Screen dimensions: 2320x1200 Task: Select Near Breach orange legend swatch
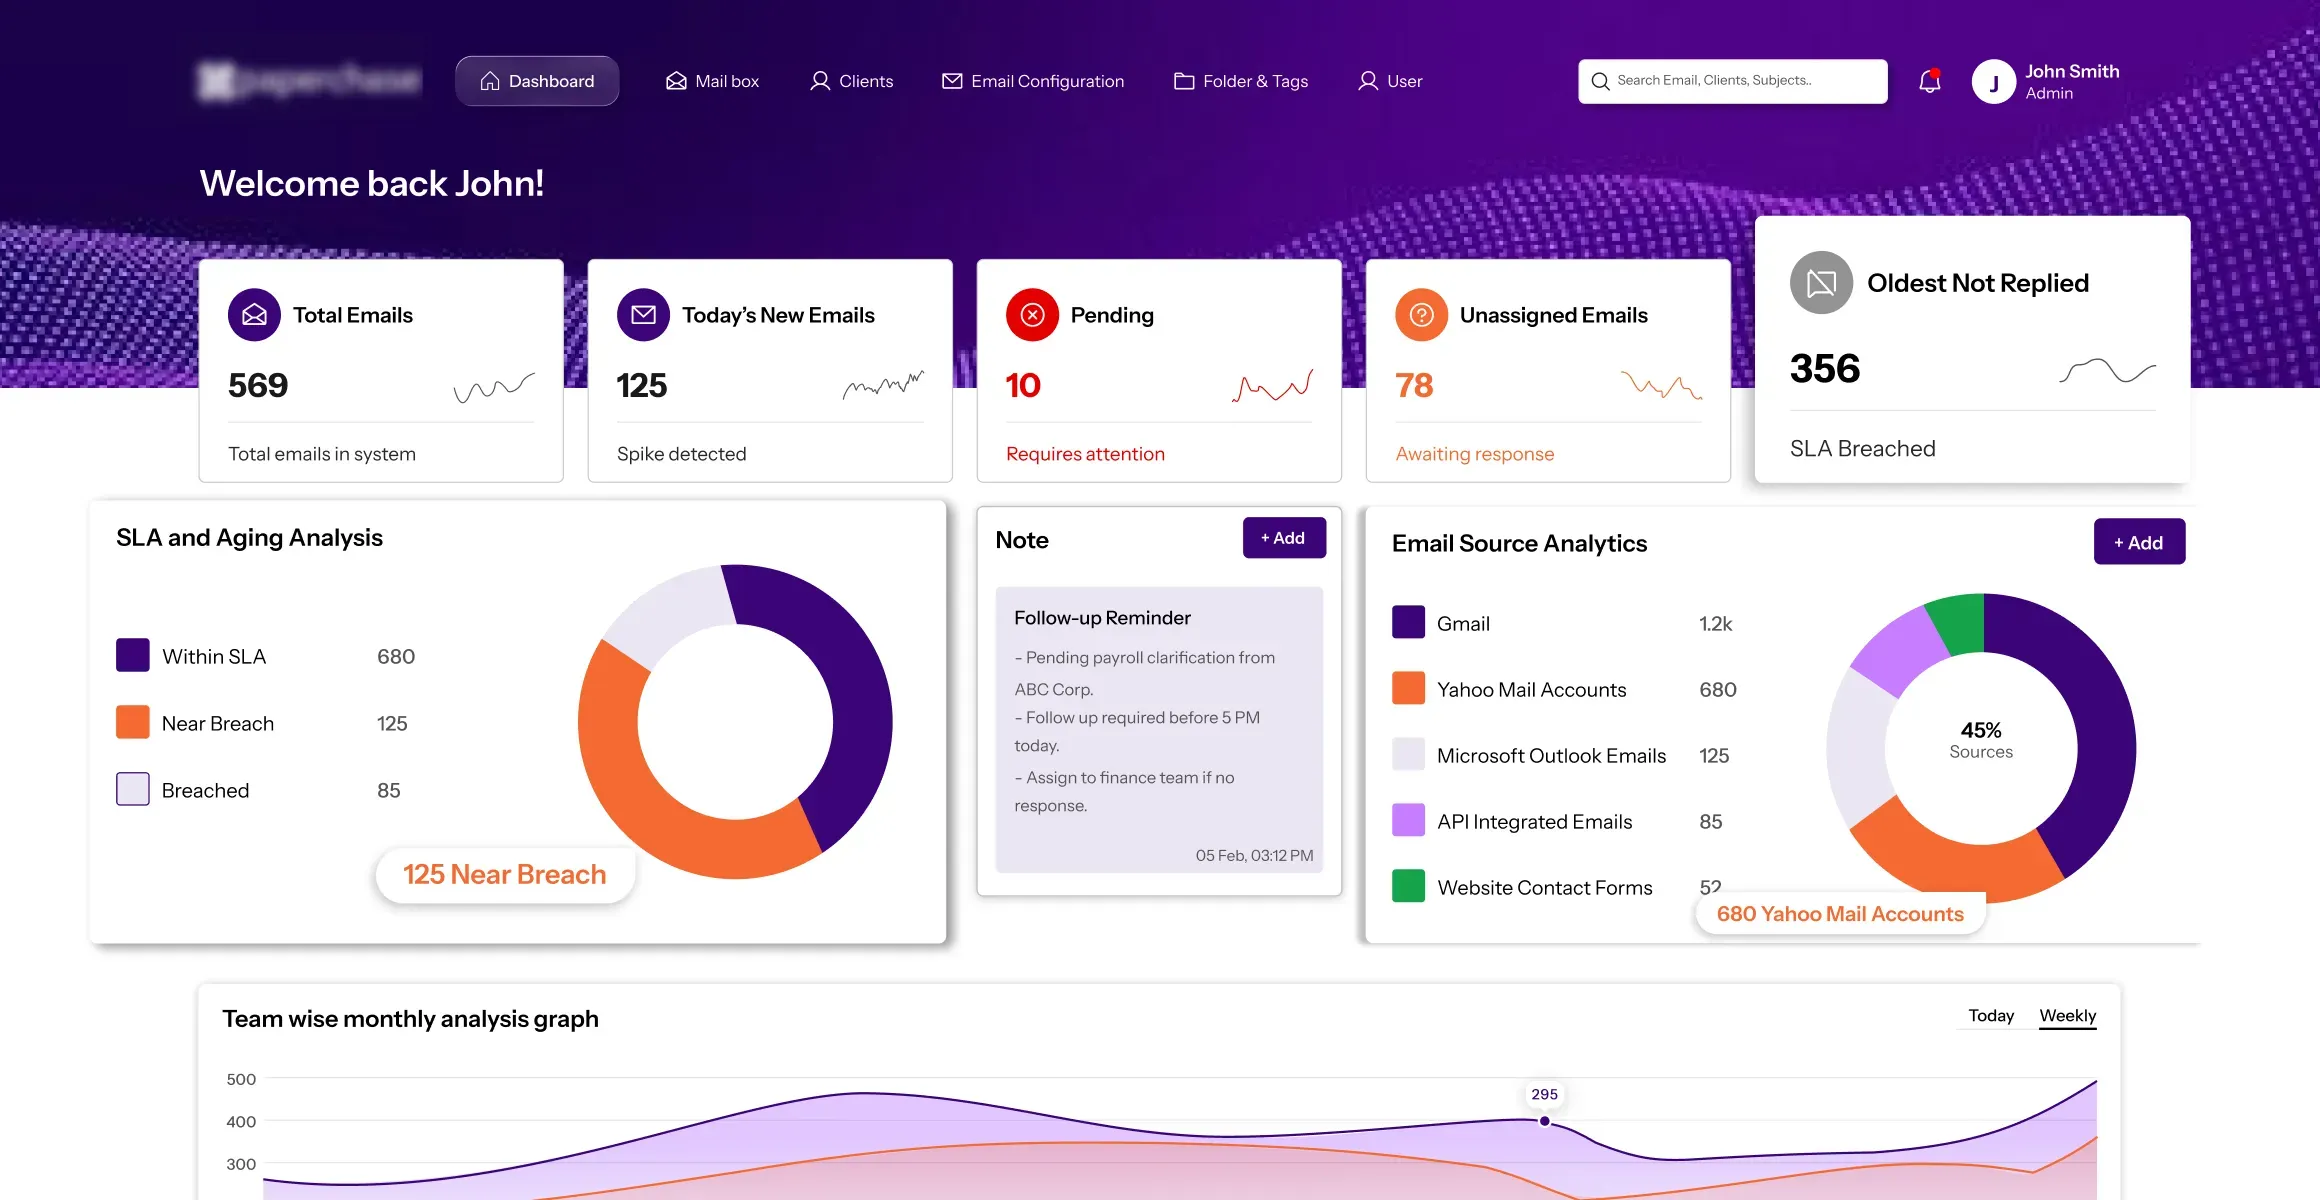(x=133, y=722)
